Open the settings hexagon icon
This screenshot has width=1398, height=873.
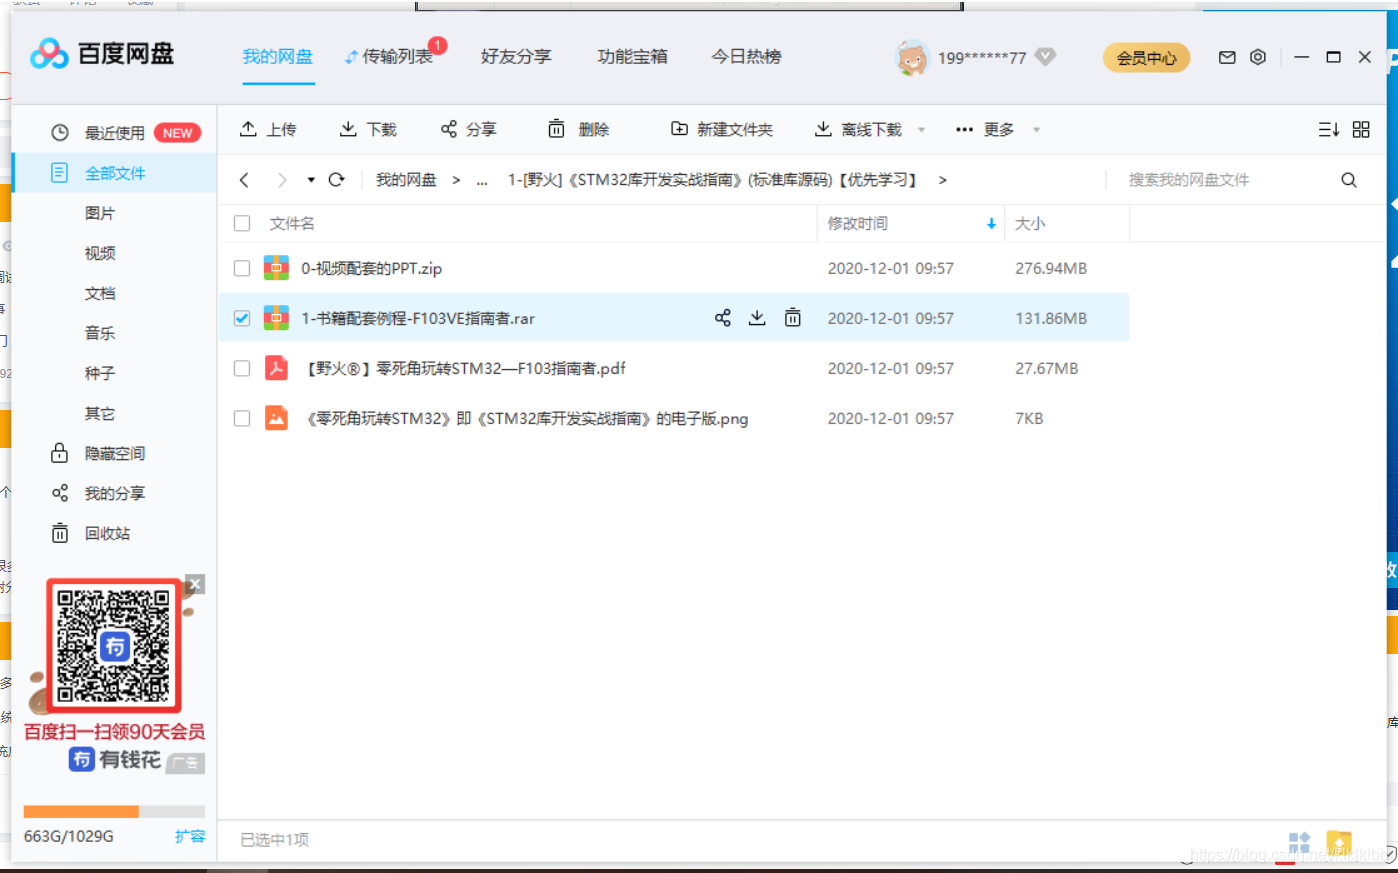[1258, 57]
